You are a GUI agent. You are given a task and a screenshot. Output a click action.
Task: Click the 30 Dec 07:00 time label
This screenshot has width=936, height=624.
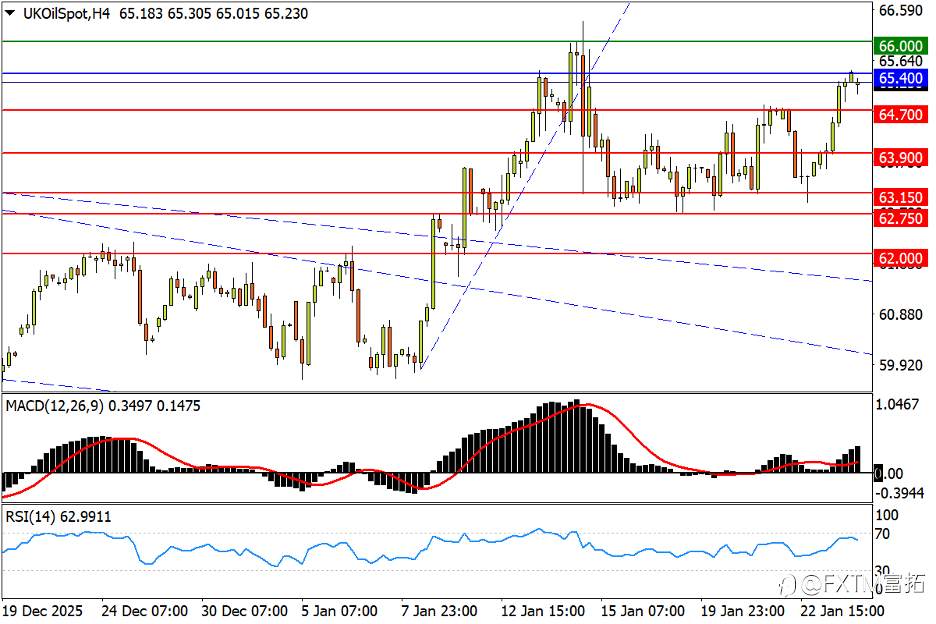coord(244,611)
